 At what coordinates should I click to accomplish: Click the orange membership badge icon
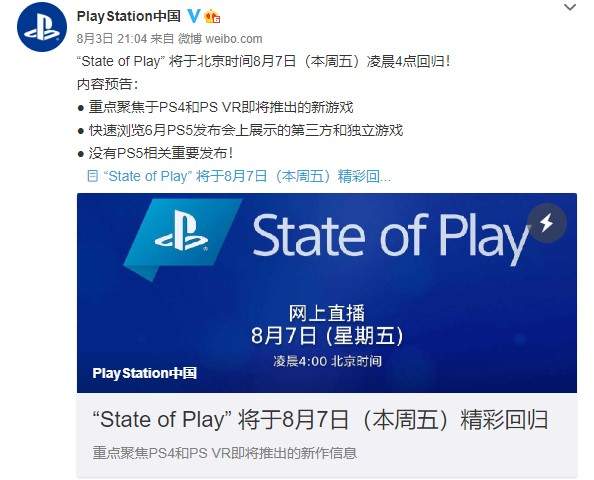pos(213,17)
